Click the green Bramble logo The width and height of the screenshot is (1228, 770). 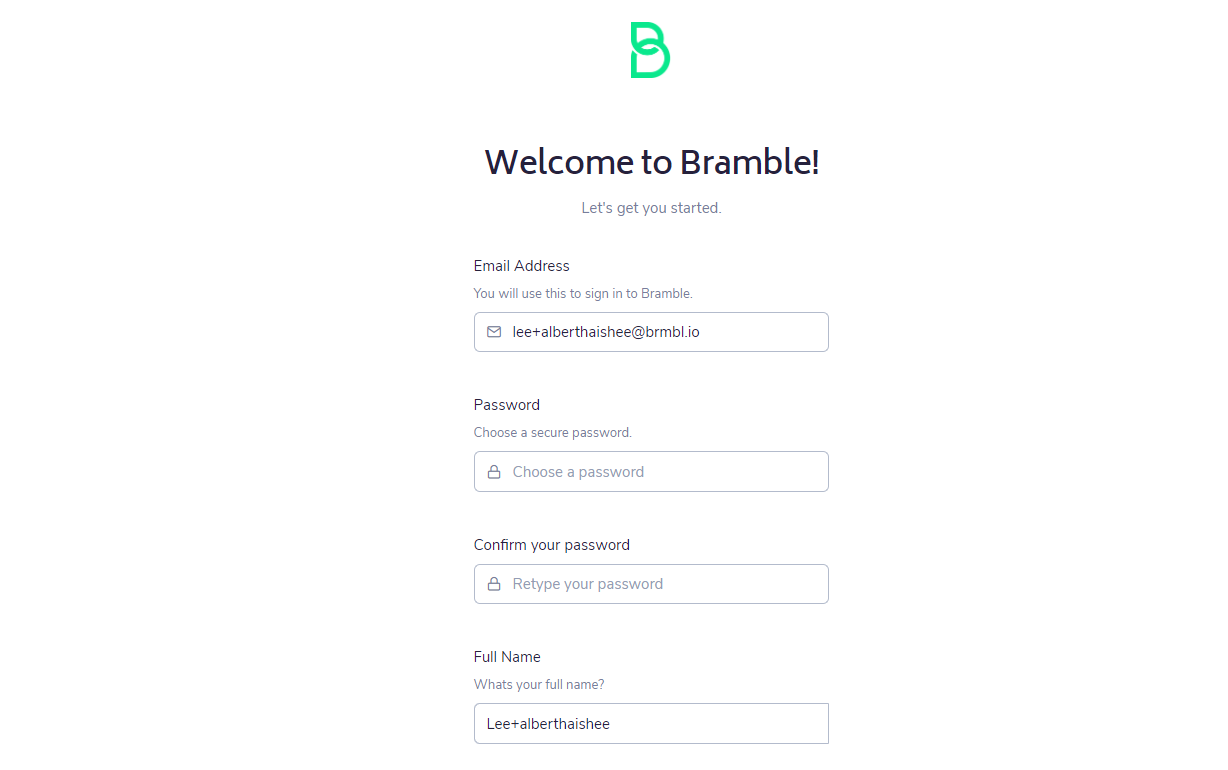pos(650,50)
